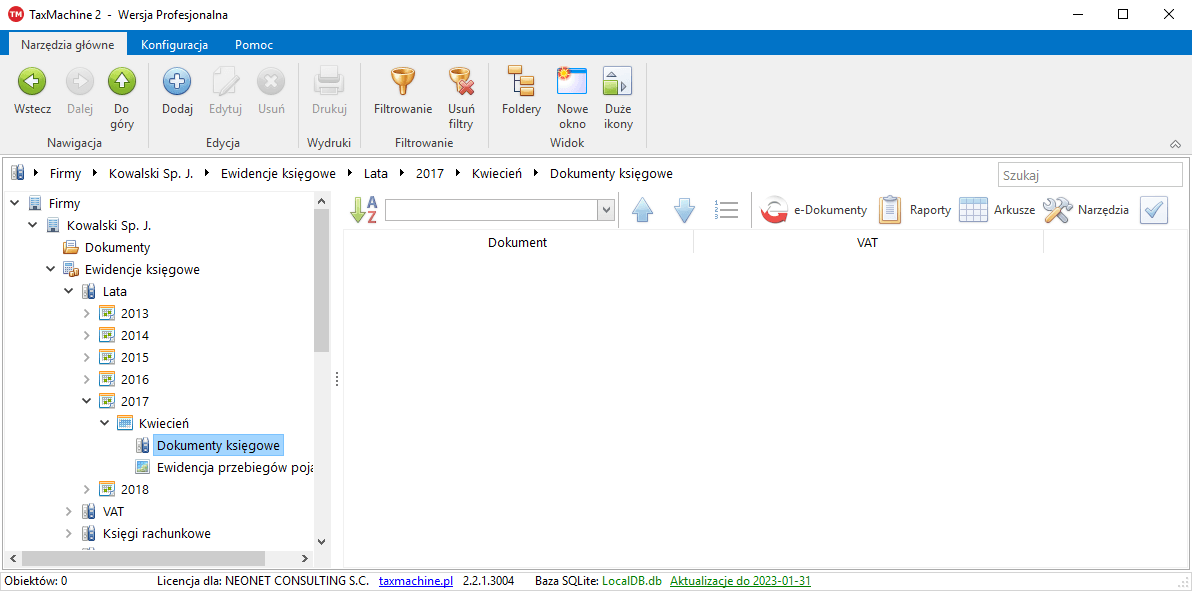Switch to the Konfiguracja ribbon tab
This screenshot has width=1192, height=591.
click(x=174, y=45)
